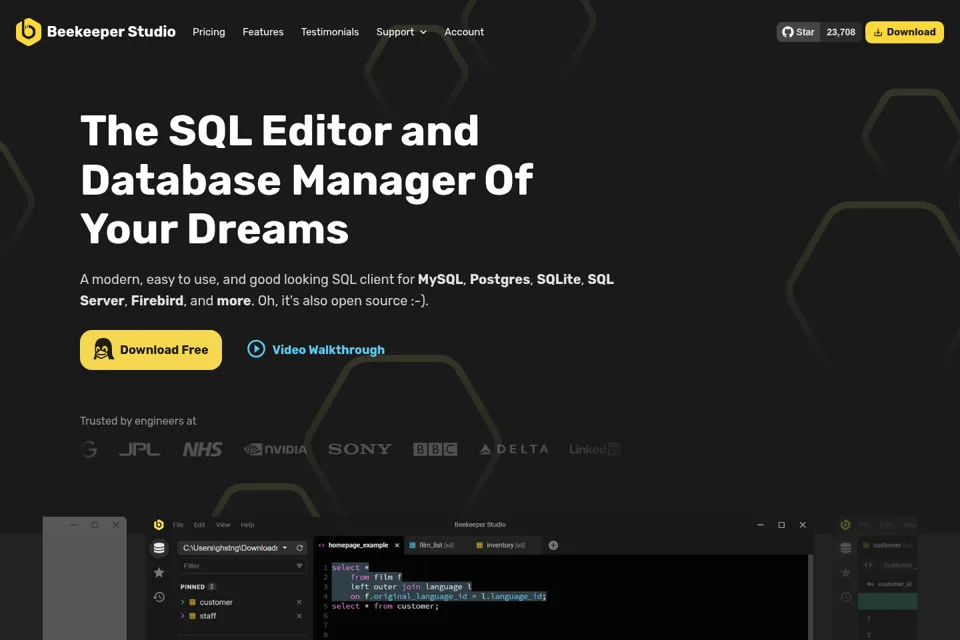Expand the Support dropdown menu
Screen dimensions: 960x640
(401, 32)
